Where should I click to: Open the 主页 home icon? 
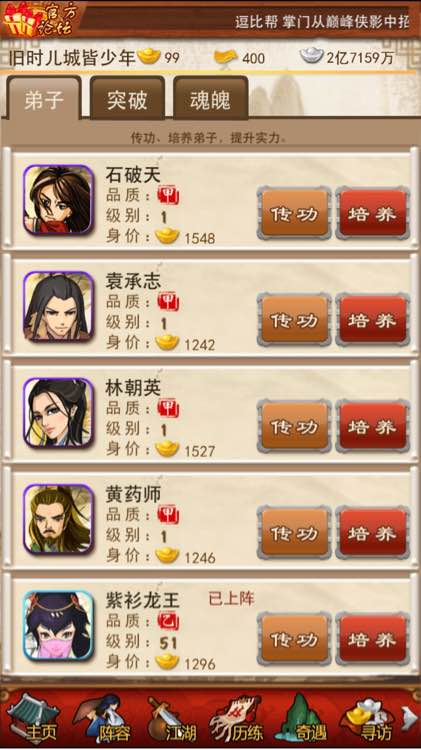35,718
